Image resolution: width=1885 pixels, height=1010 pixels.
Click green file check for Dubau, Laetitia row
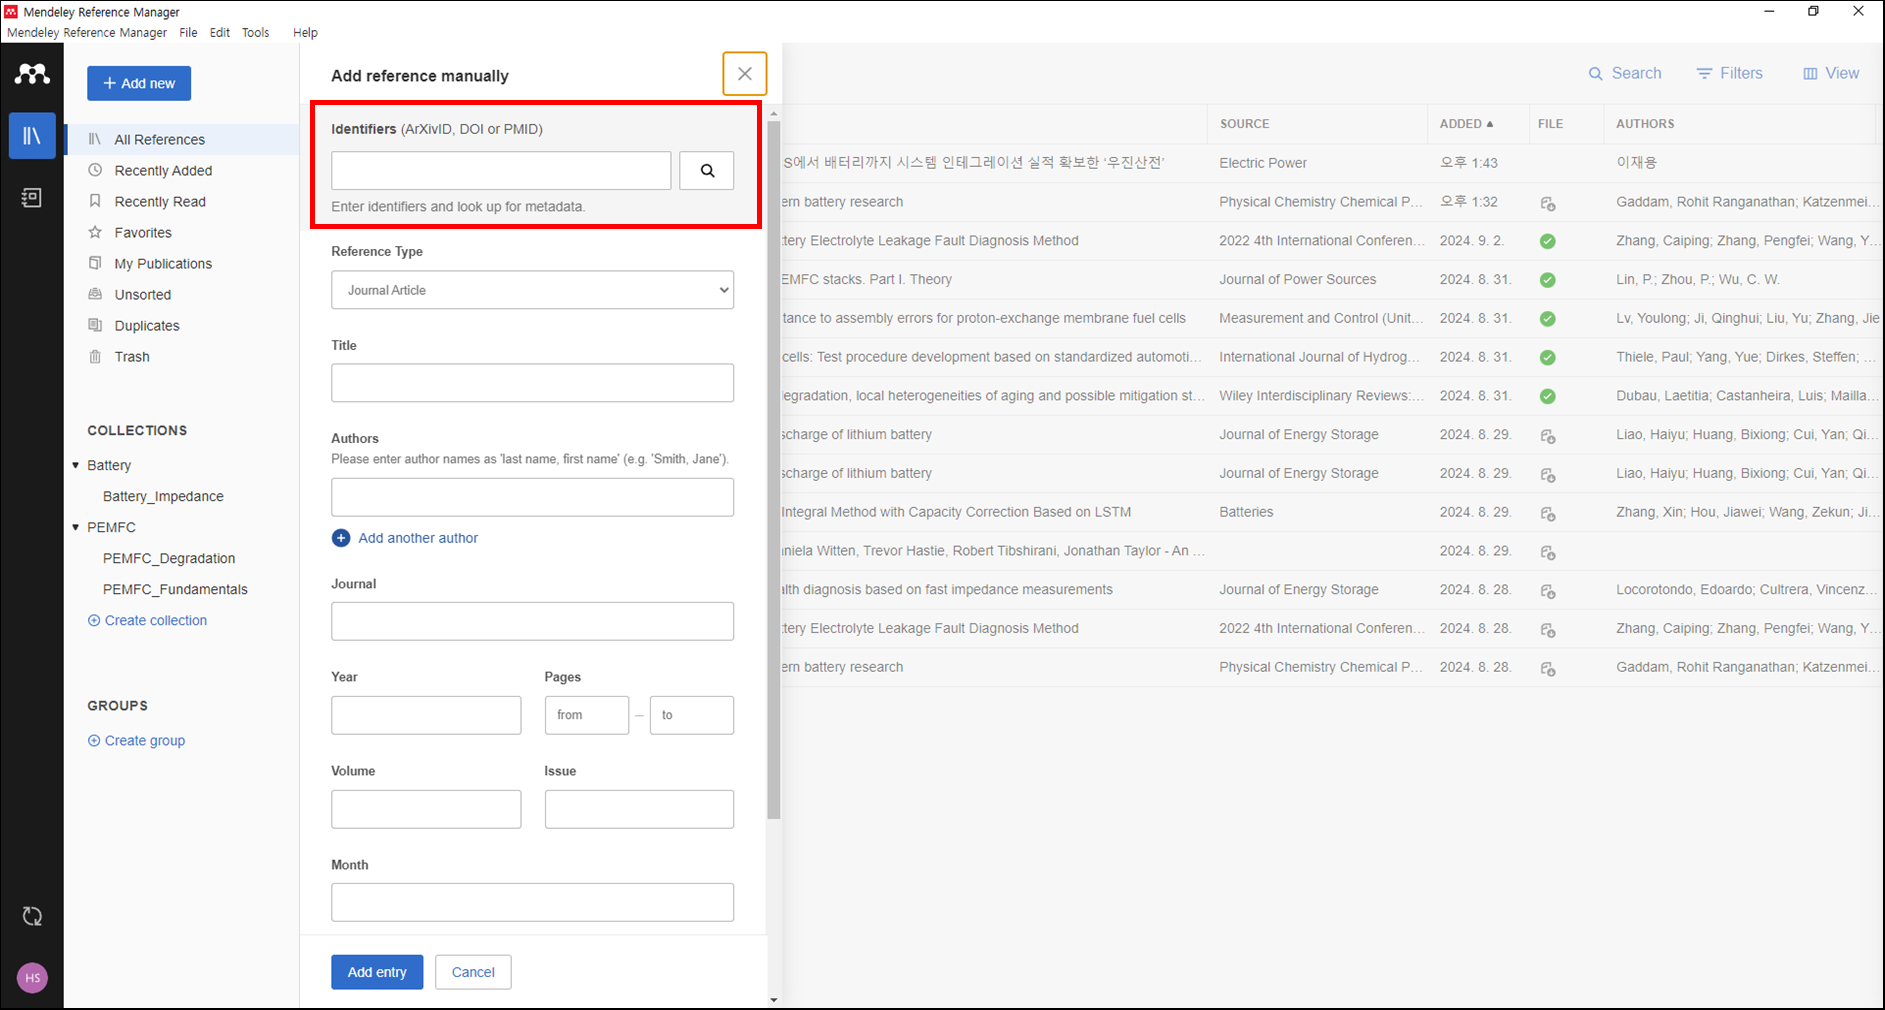pos(1548,396)
